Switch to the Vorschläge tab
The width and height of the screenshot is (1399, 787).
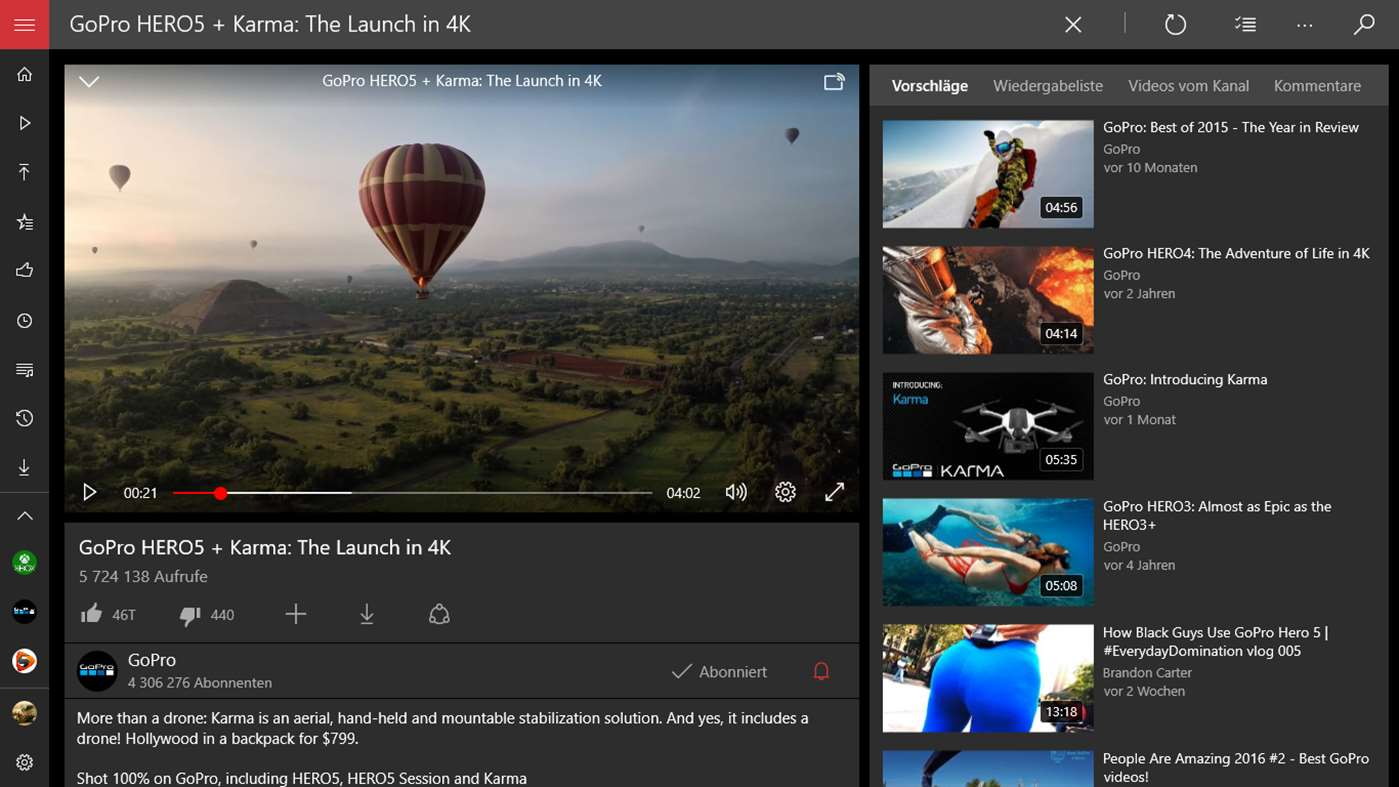(x=930, y=86)
